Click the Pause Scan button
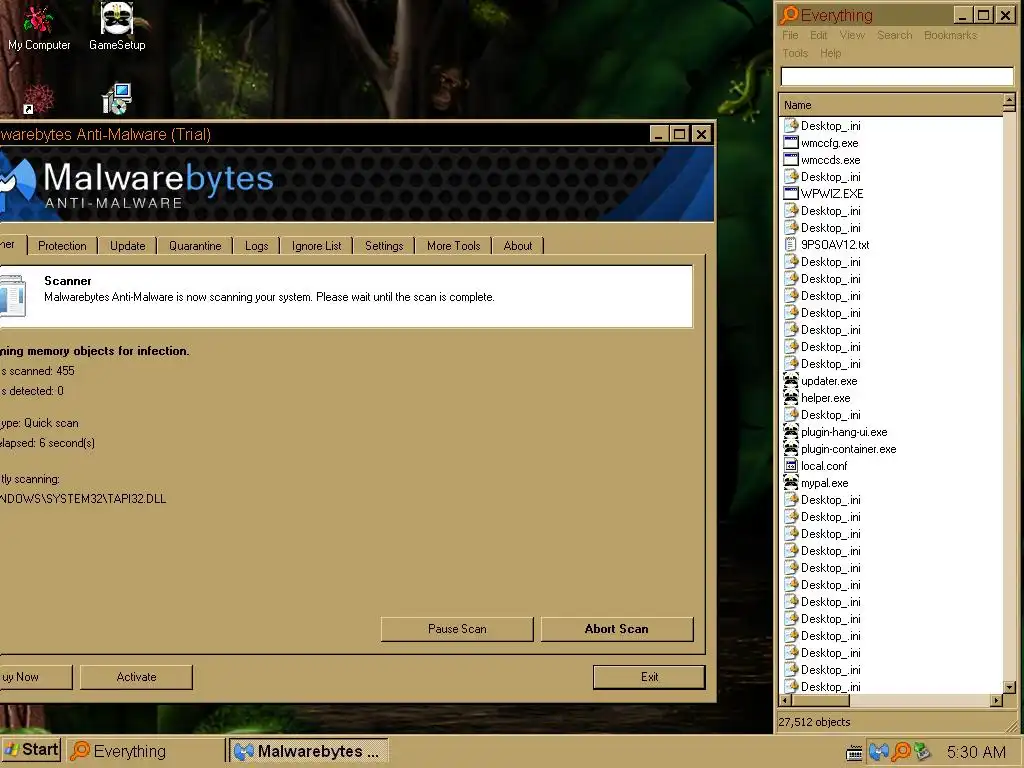 [x=457, y=629]
